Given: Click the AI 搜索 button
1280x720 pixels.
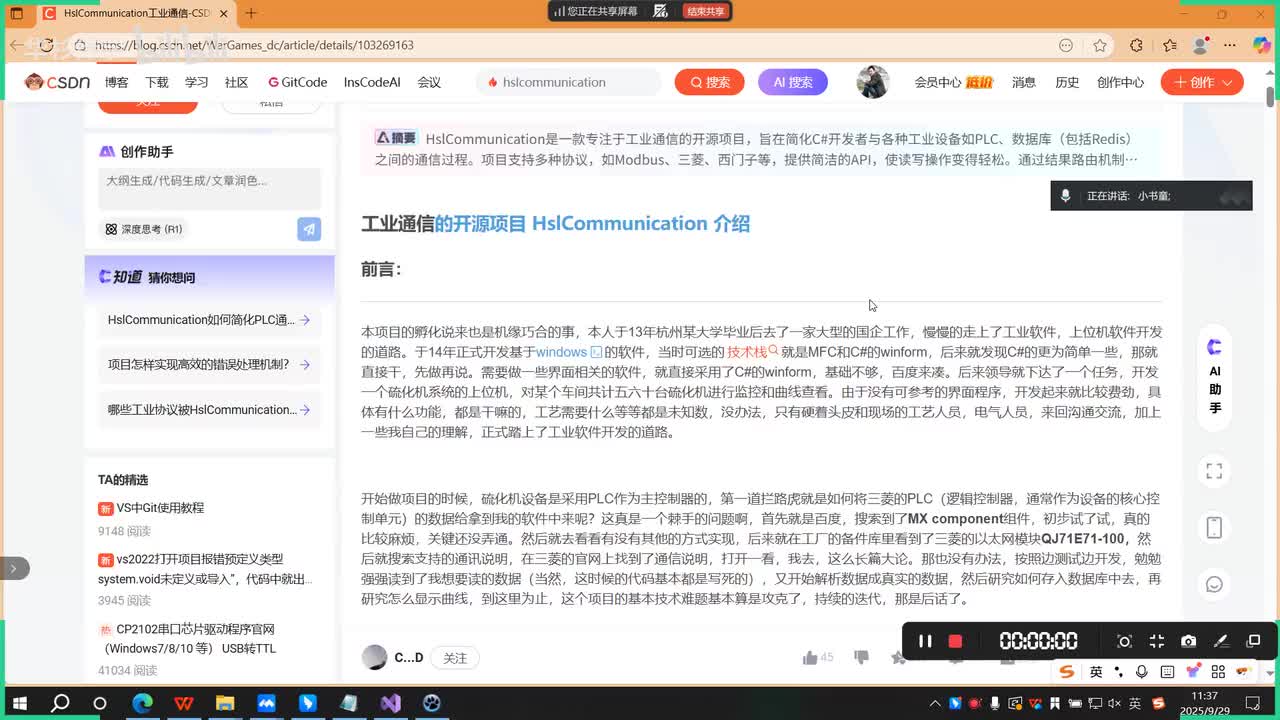Looking at the screenshot, I should pyautogui.click(x=793, y=82).
